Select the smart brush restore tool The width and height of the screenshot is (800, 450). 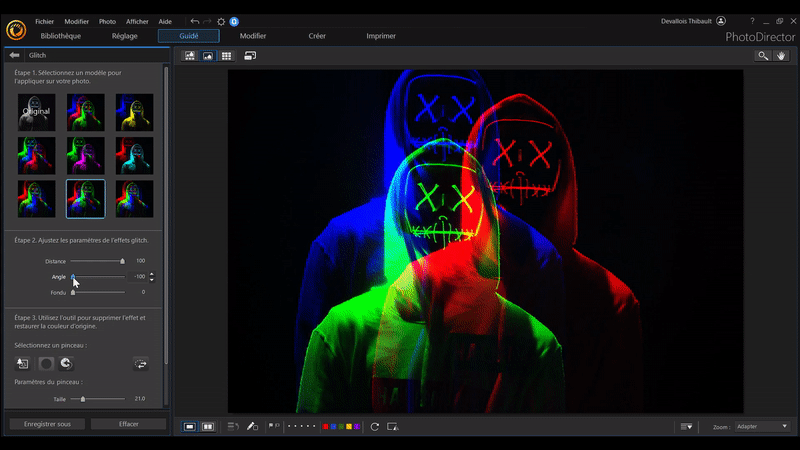(66, 363)
